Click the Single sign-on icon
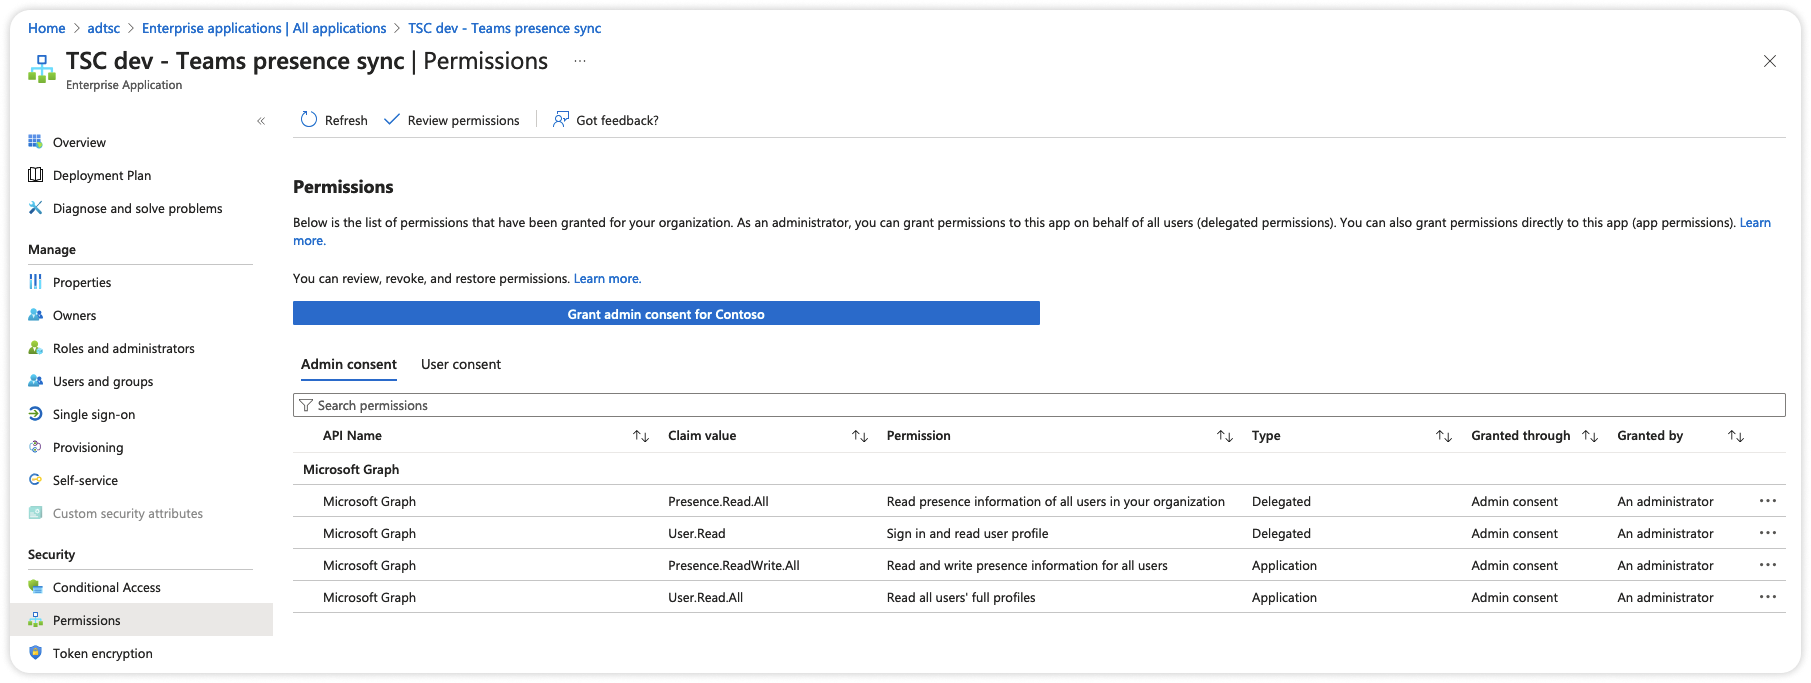Image resolution: width=1811 pixels, height=683 pixels. click(35, 414)
